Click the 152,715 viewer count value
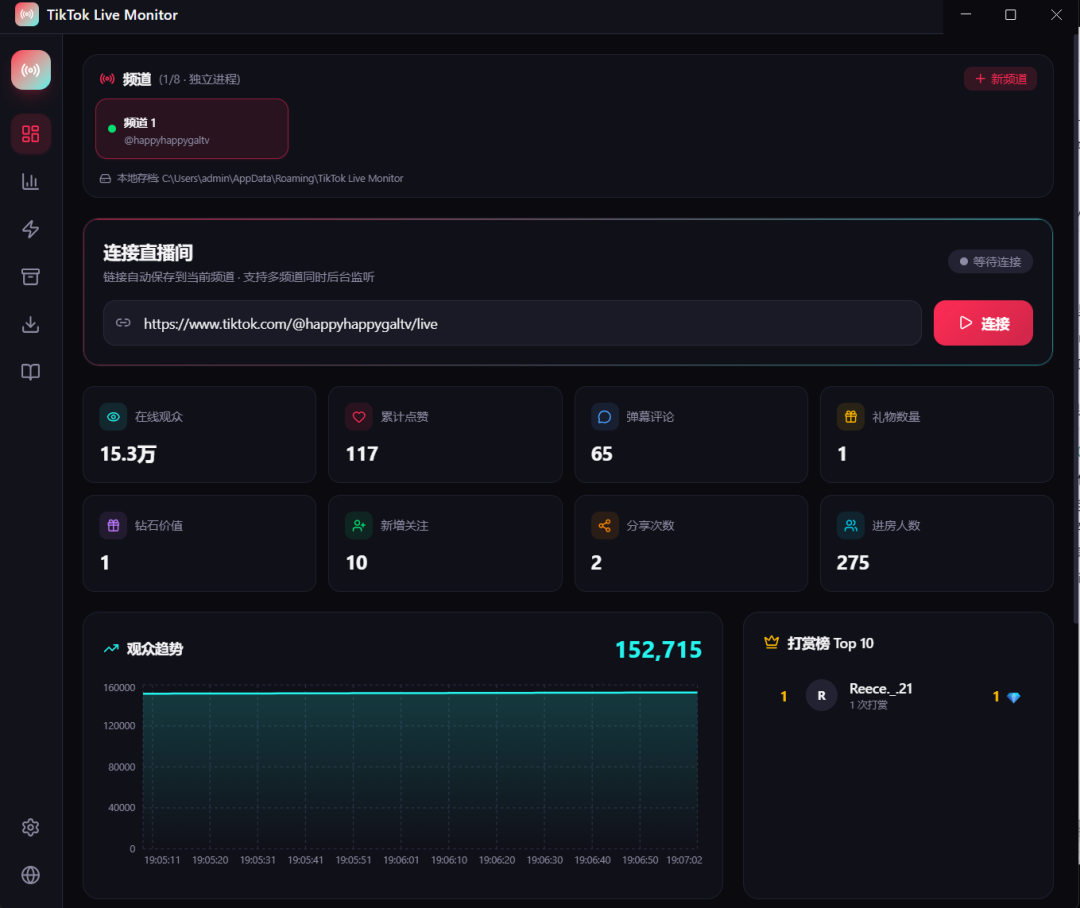 (658, 650)
